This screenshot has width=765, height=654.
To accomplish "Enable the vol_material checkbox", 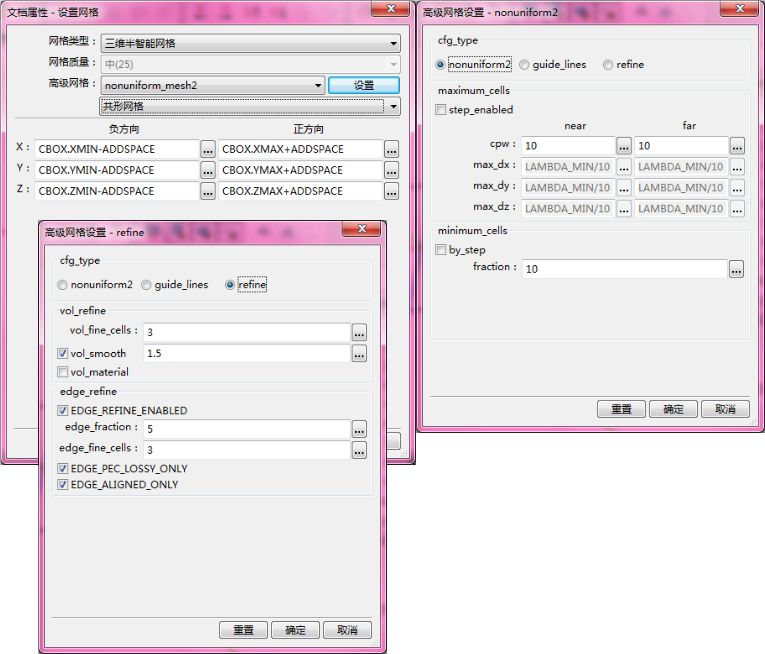I will pos(63,372).
